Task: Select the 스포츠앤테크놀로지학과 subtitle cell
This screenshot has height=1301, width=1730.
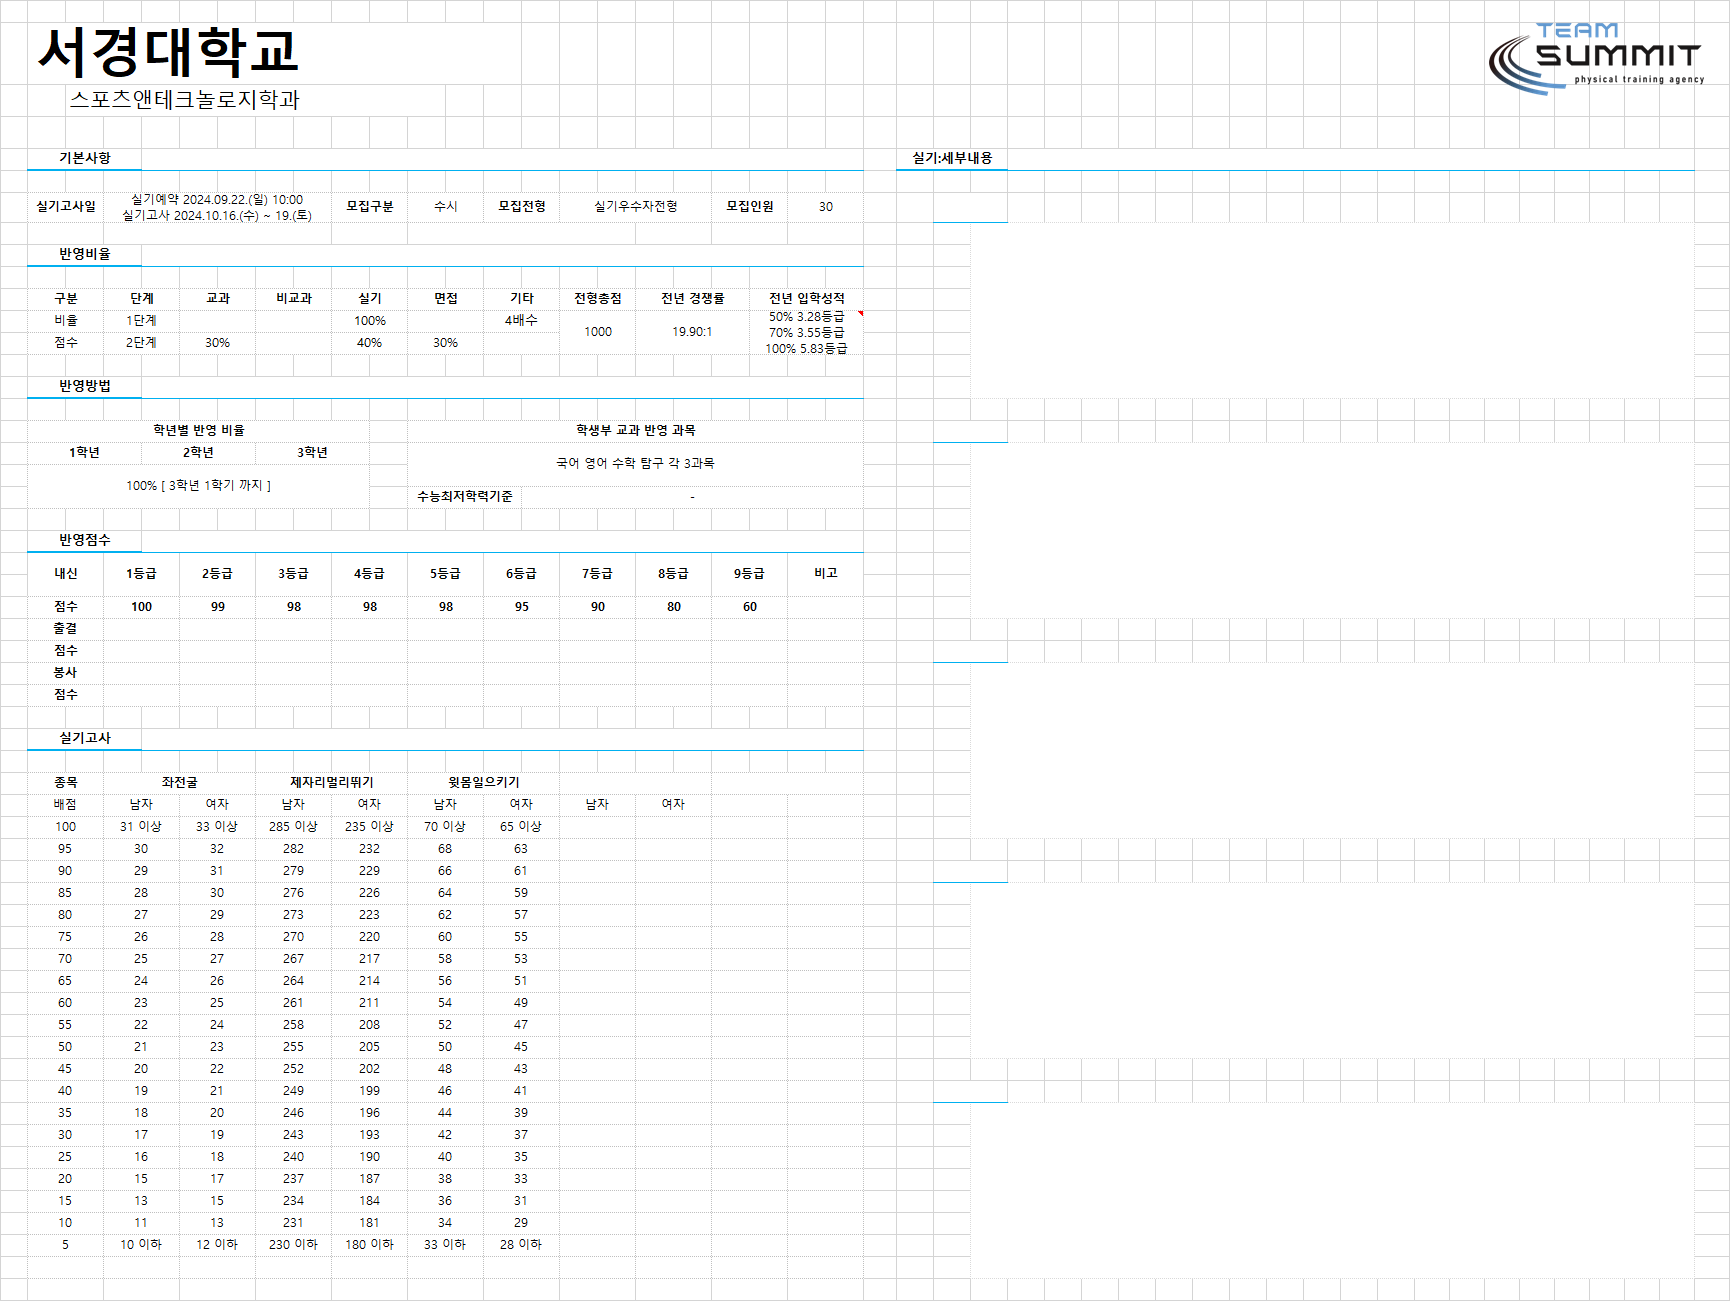Action: (185, 100)
